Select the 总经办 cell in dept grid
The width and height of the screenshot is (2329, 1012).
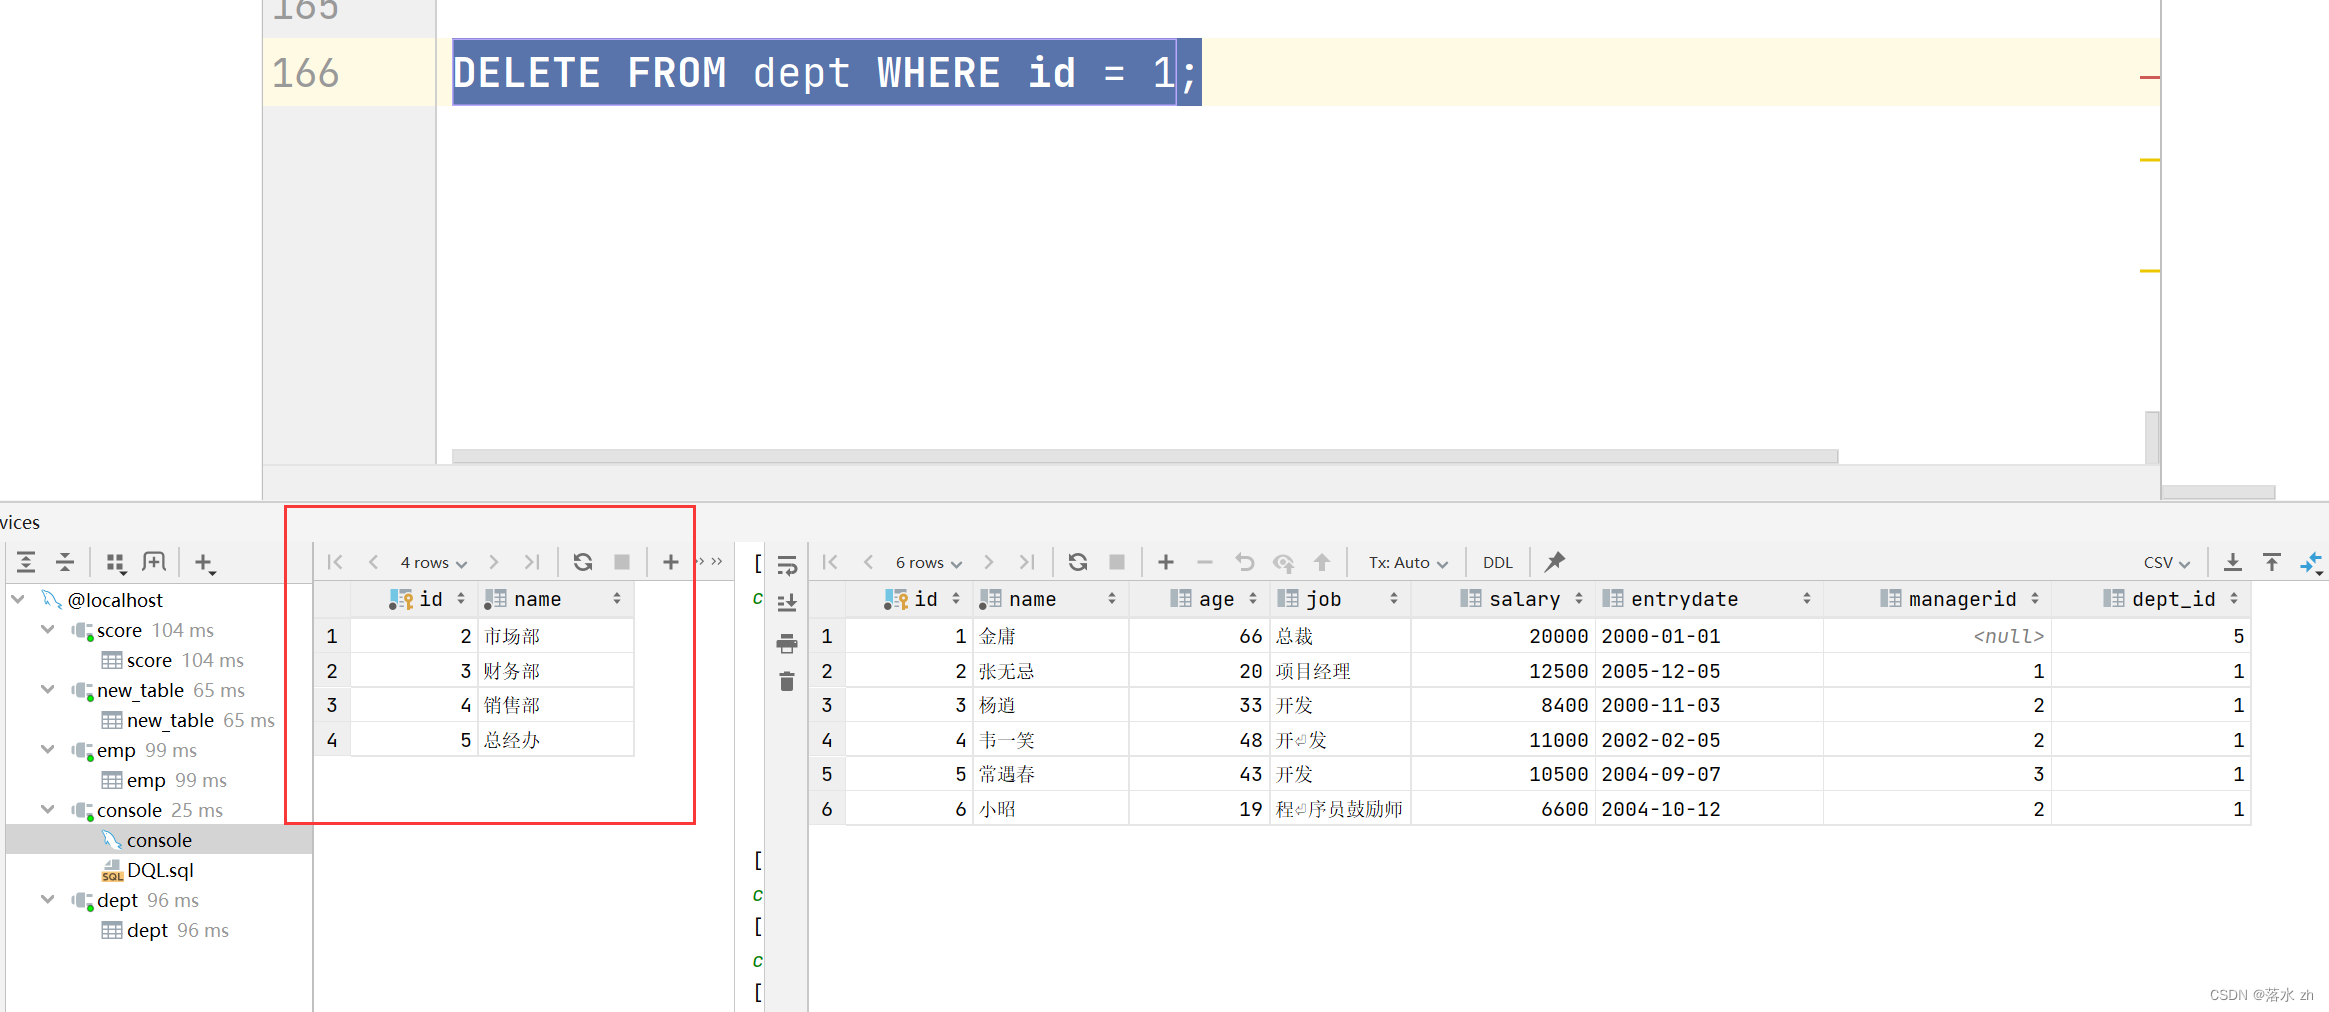555,740
